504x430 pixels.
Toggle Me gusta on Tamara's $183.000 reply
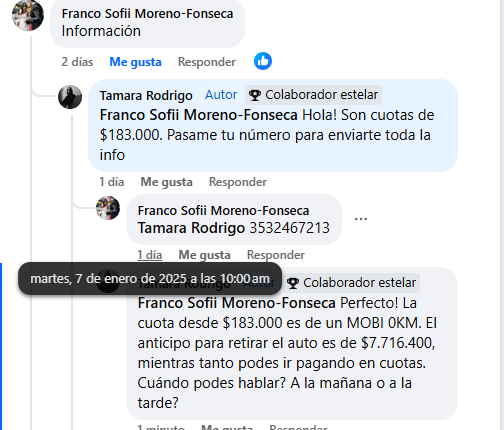click(166, 182)
